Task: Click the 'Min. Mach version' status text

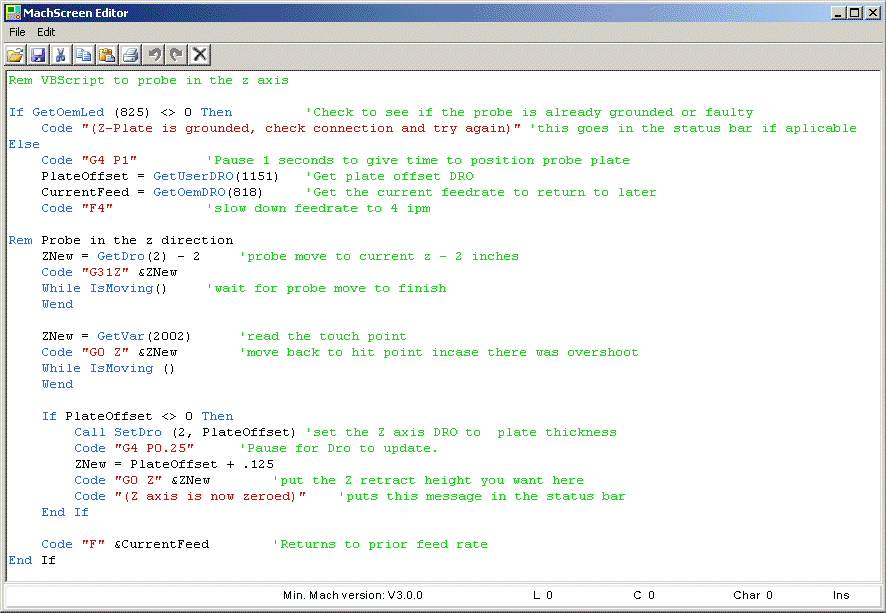Action: tap(352, 595)
